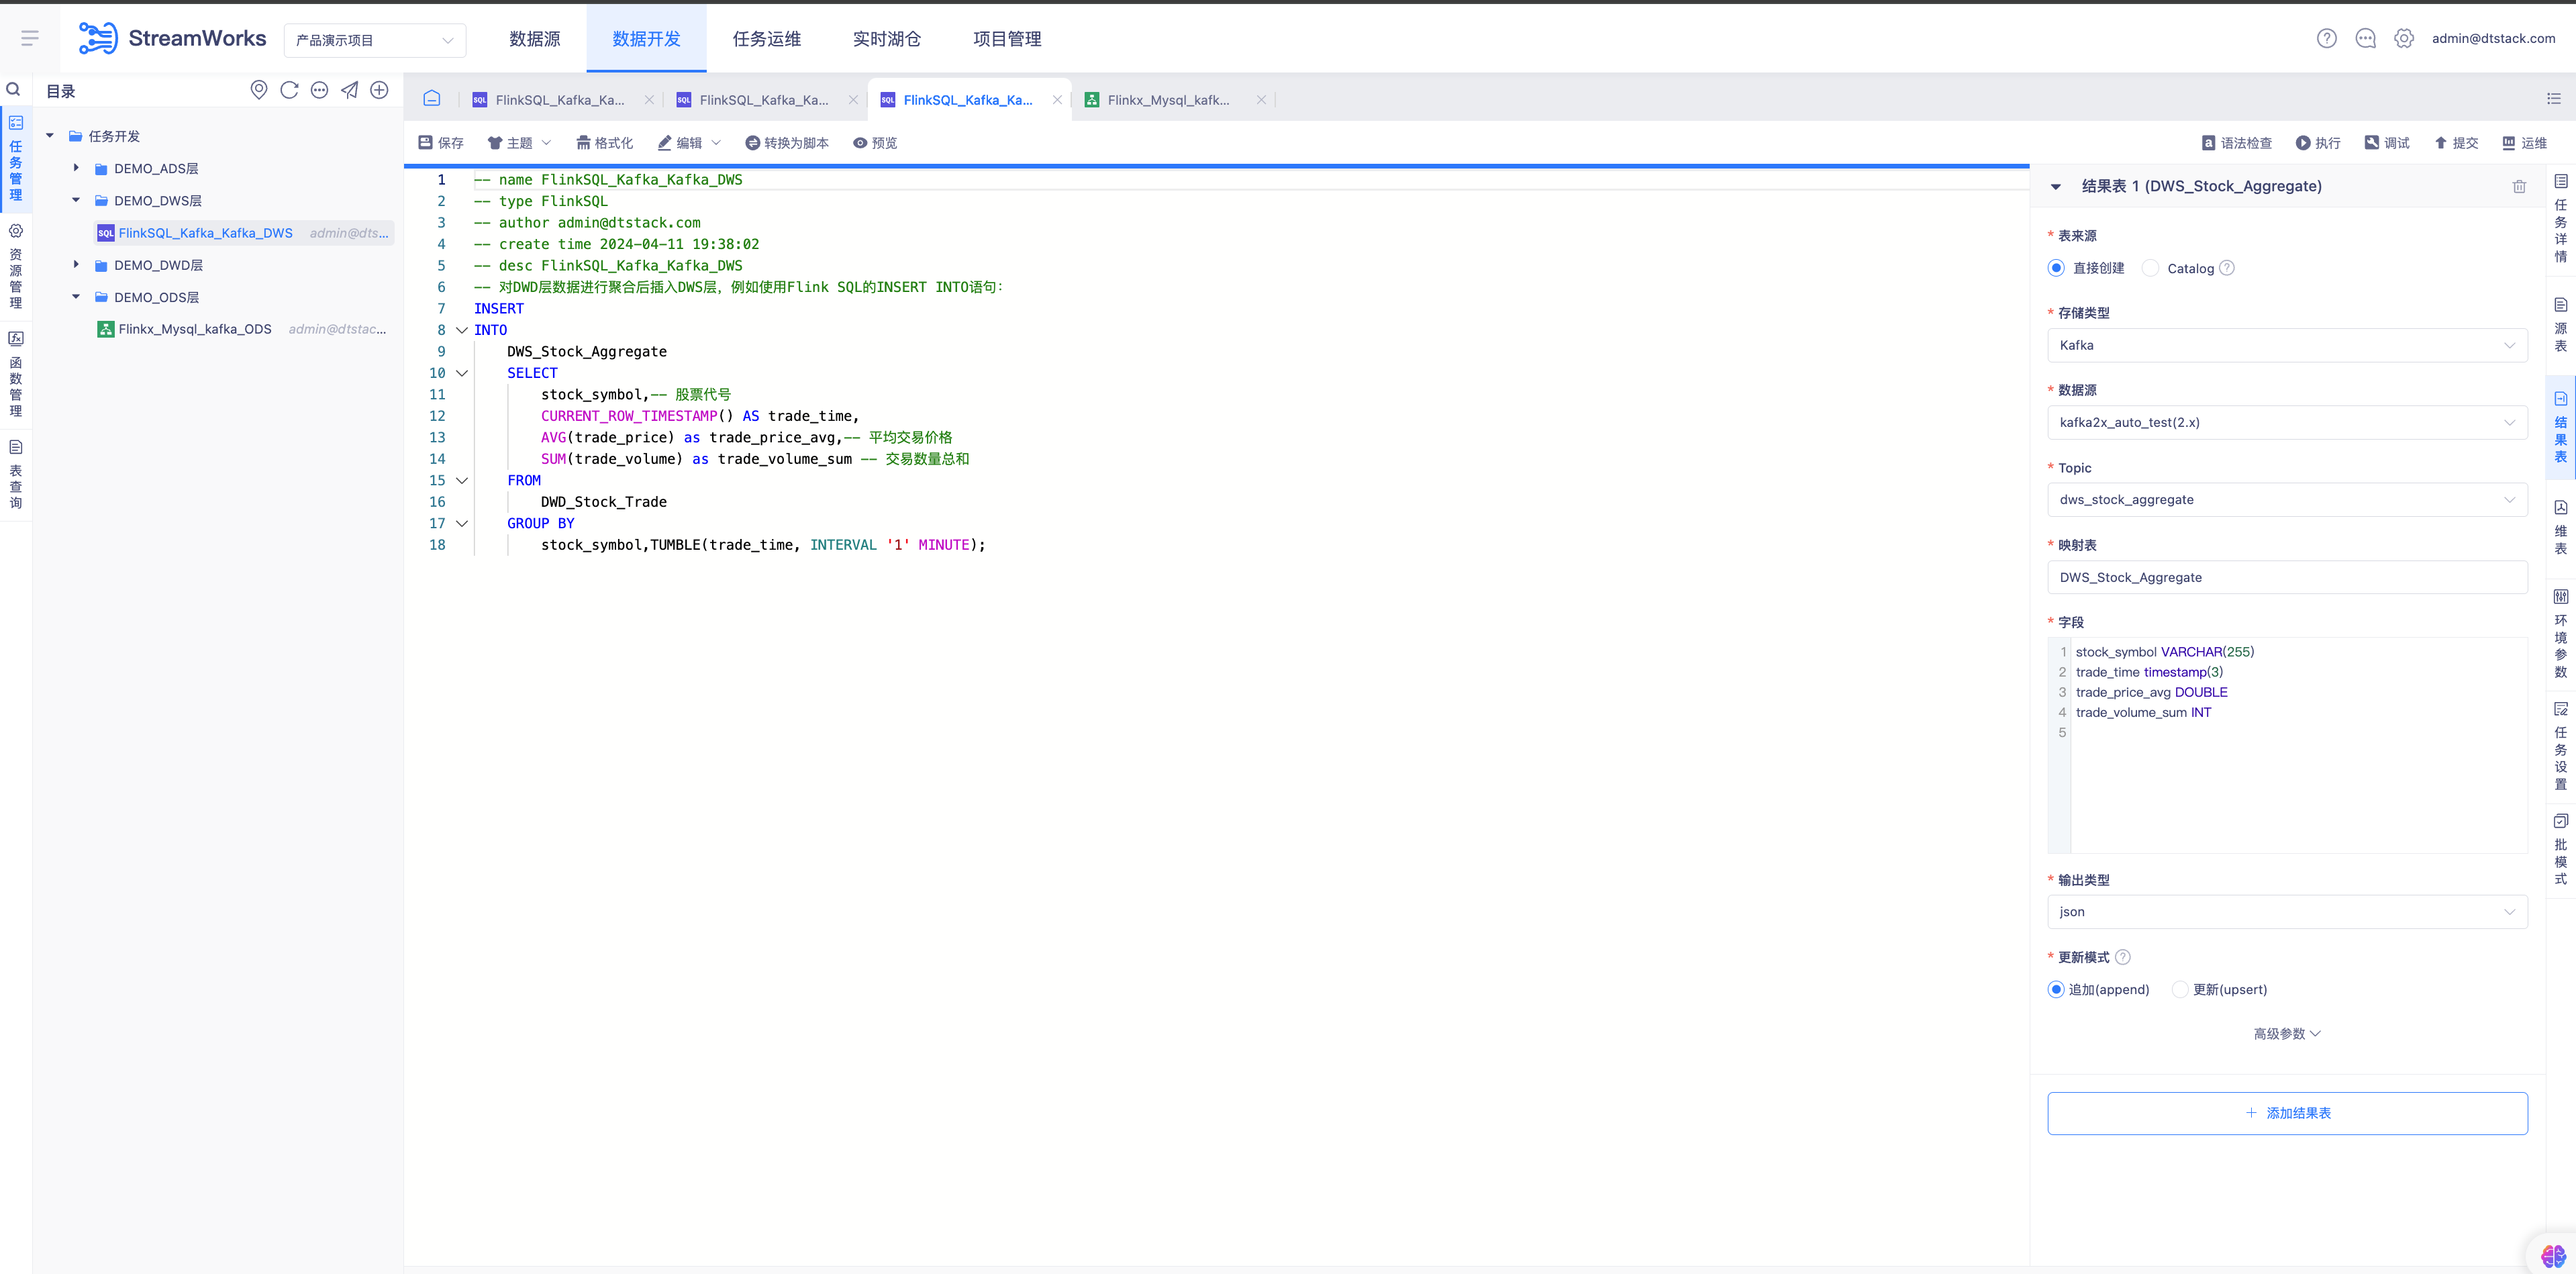
Task: Switch to 数据源 top menu
Action: tap(535, 38)
